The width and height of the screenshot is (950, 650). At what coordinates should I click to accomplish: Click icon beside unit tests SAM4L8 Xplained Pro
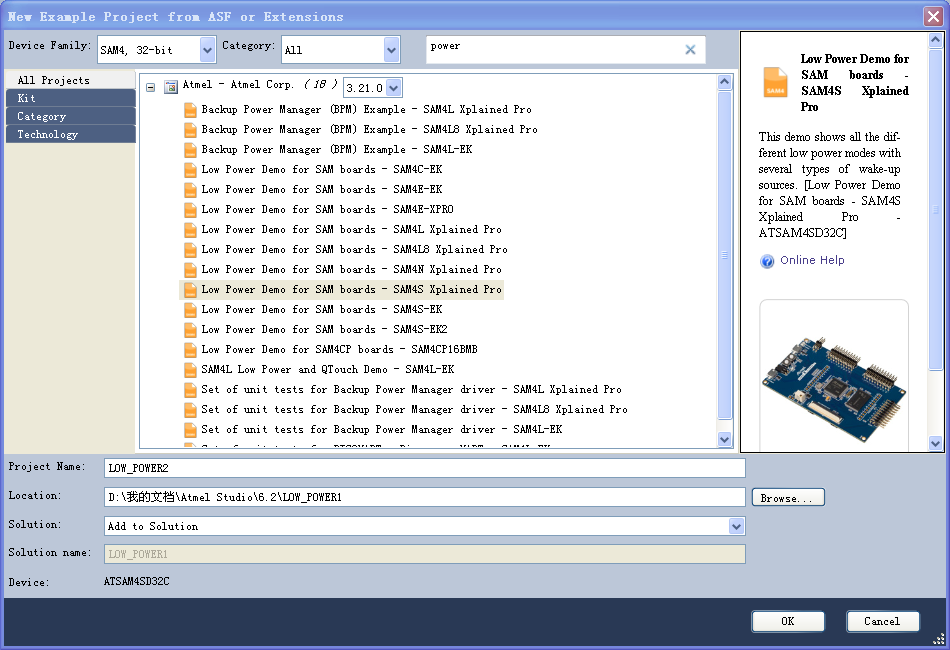tap(190, 410)
